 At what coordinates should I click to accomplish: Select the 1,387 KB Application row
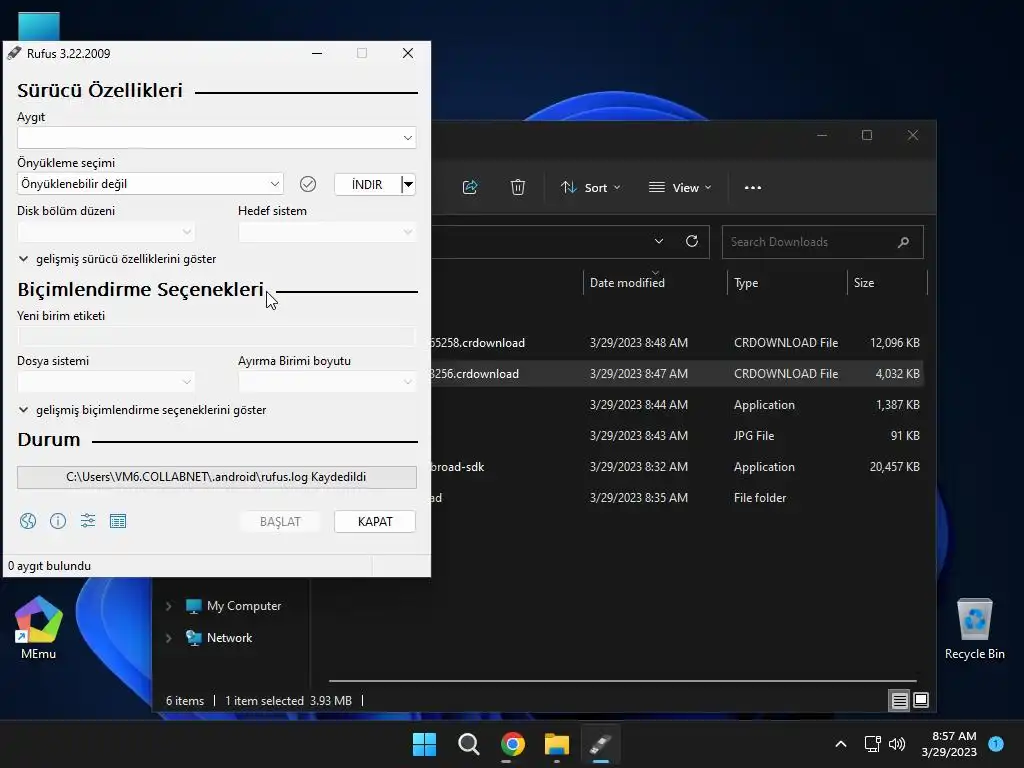(676, 405)
